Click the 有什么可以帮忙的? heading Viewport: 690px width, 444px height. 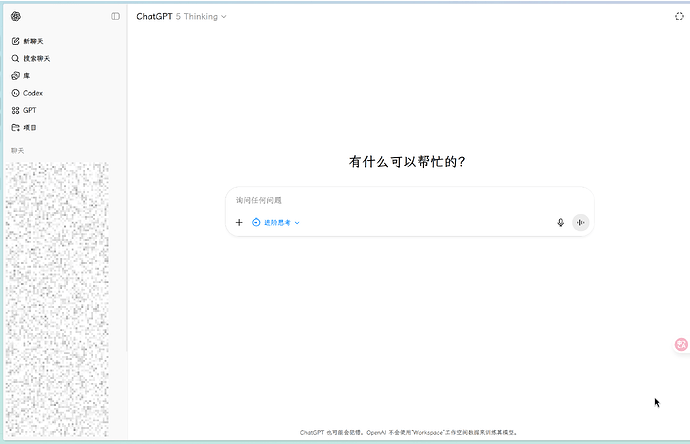point(407,161)
